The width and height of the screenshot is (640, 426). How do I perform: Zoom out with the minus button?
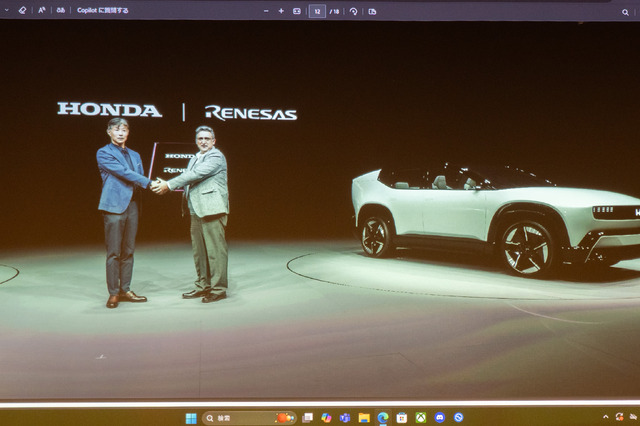(266, 11)
